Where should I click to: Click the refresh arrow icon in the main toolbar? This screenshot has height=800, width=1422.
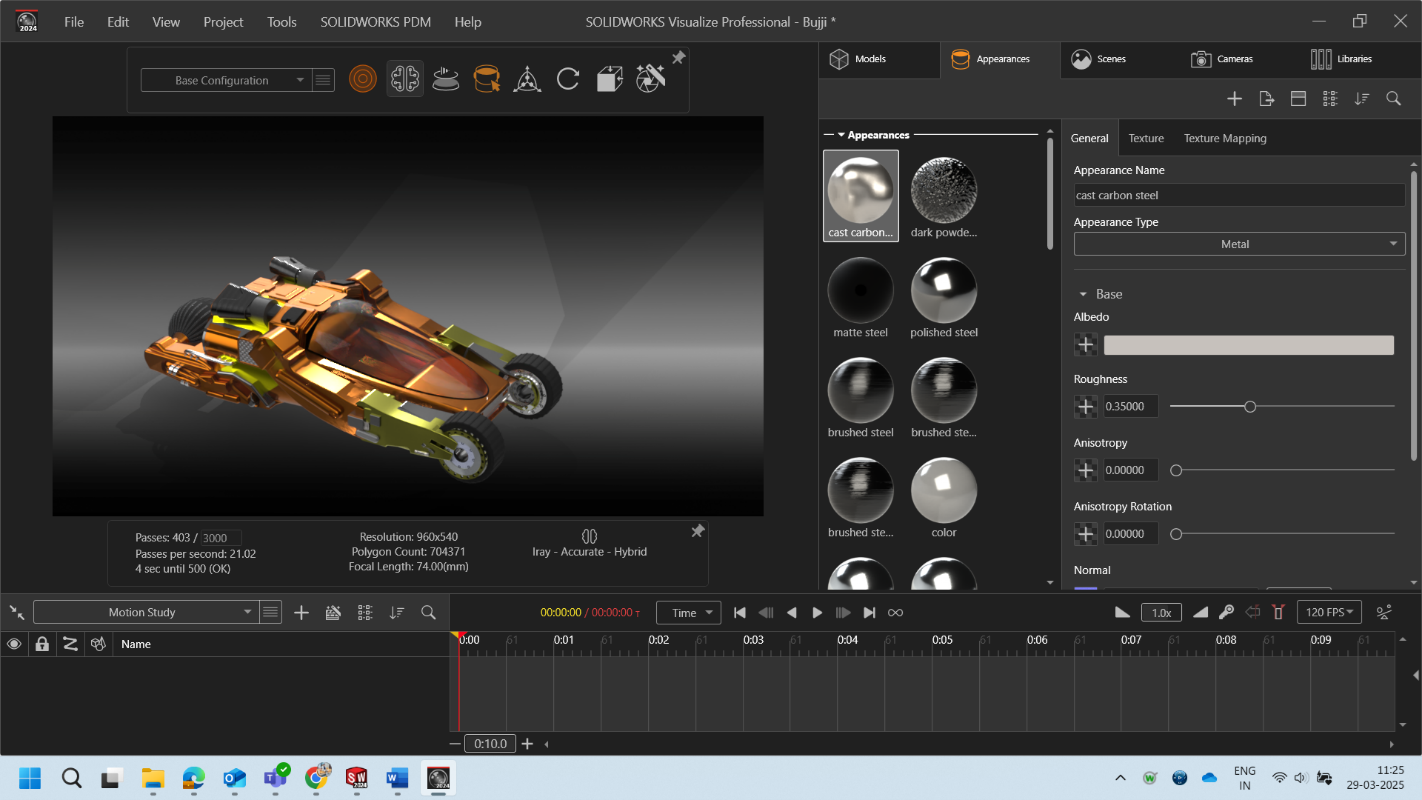tap(568, 79)
